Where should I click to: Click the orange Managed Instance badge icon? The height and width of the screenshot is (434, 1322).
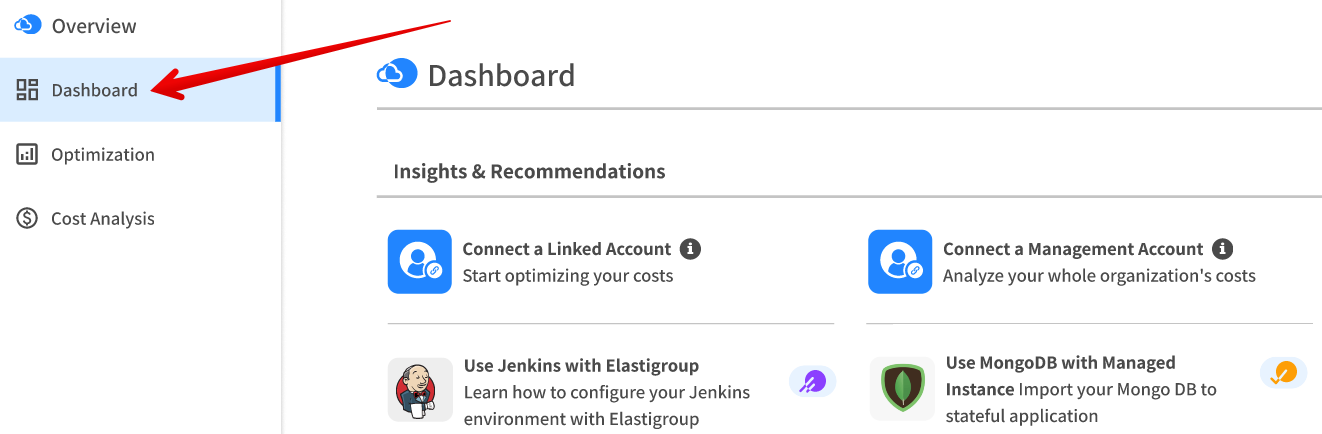[1283, 373]
